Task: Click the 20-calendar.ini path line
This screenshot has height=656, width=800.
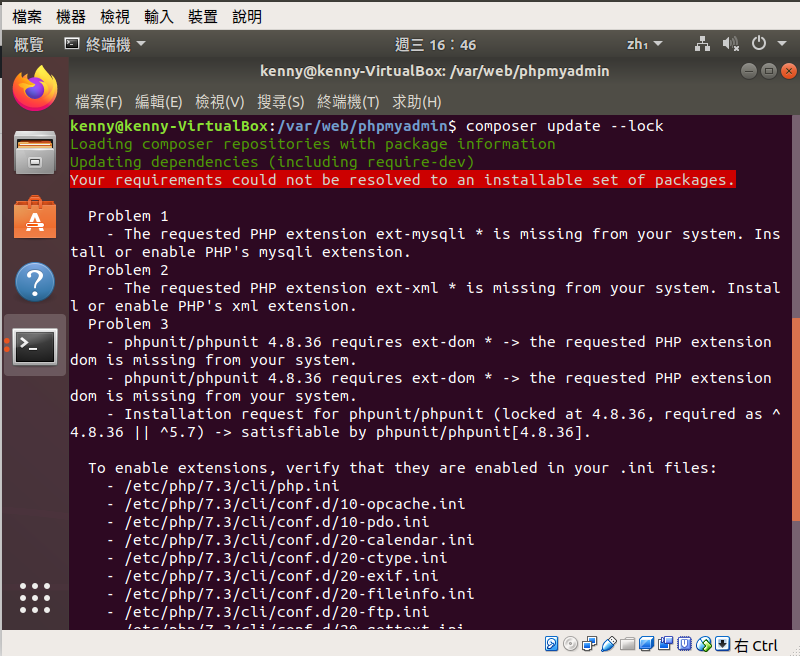Action: coord(290,540)
